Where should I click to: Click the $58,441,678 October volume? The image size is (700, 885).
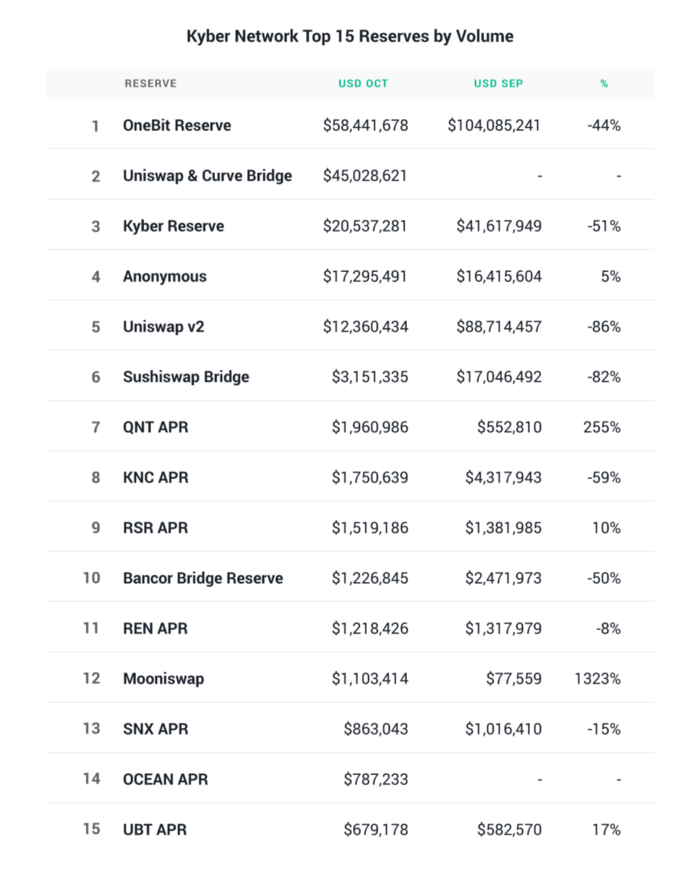tap(365, 125)
